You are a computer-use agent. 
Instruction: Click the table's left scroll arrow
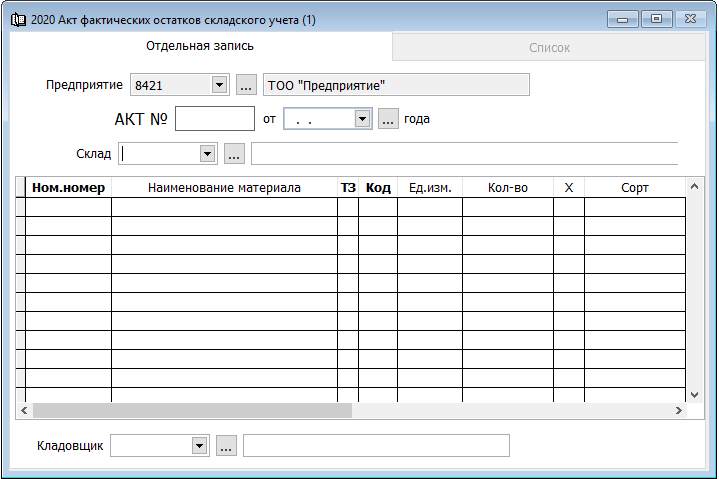23,410
